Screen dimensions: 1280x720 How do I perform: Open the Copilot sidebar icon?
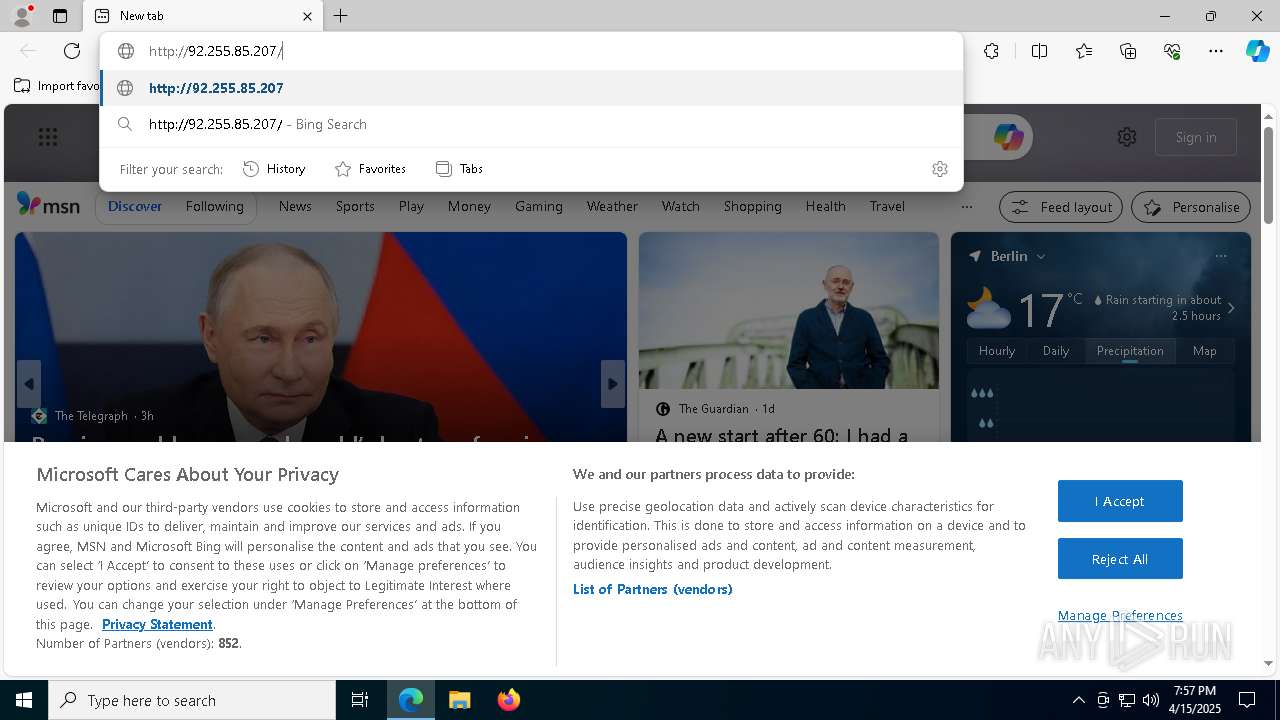pos(1257,51)
